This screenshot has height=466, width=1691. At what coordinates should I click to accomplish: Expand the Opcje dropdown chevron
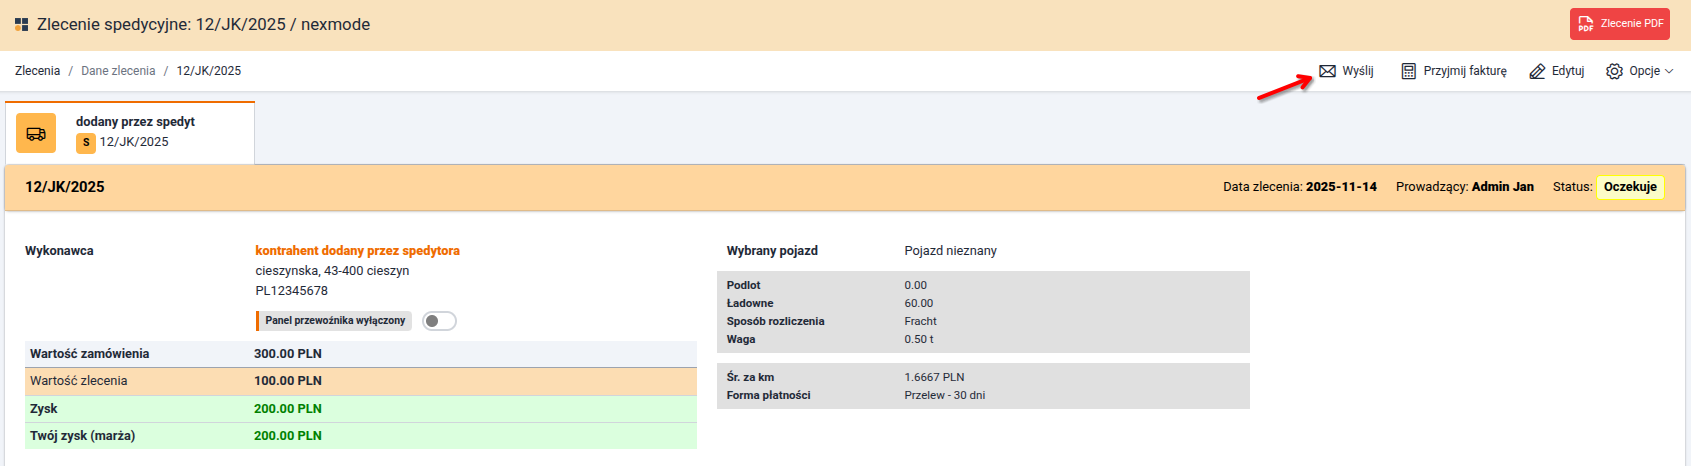[1669, 71]
